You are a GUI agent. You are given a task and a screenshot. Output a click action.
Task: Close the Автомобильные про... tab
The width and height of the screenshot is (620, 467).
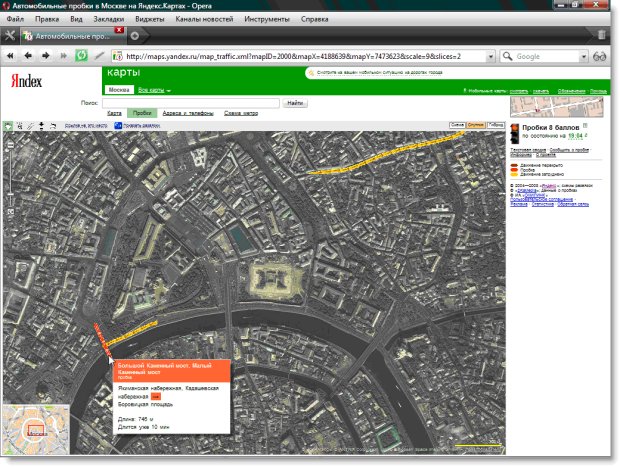(x=119, y=30)
